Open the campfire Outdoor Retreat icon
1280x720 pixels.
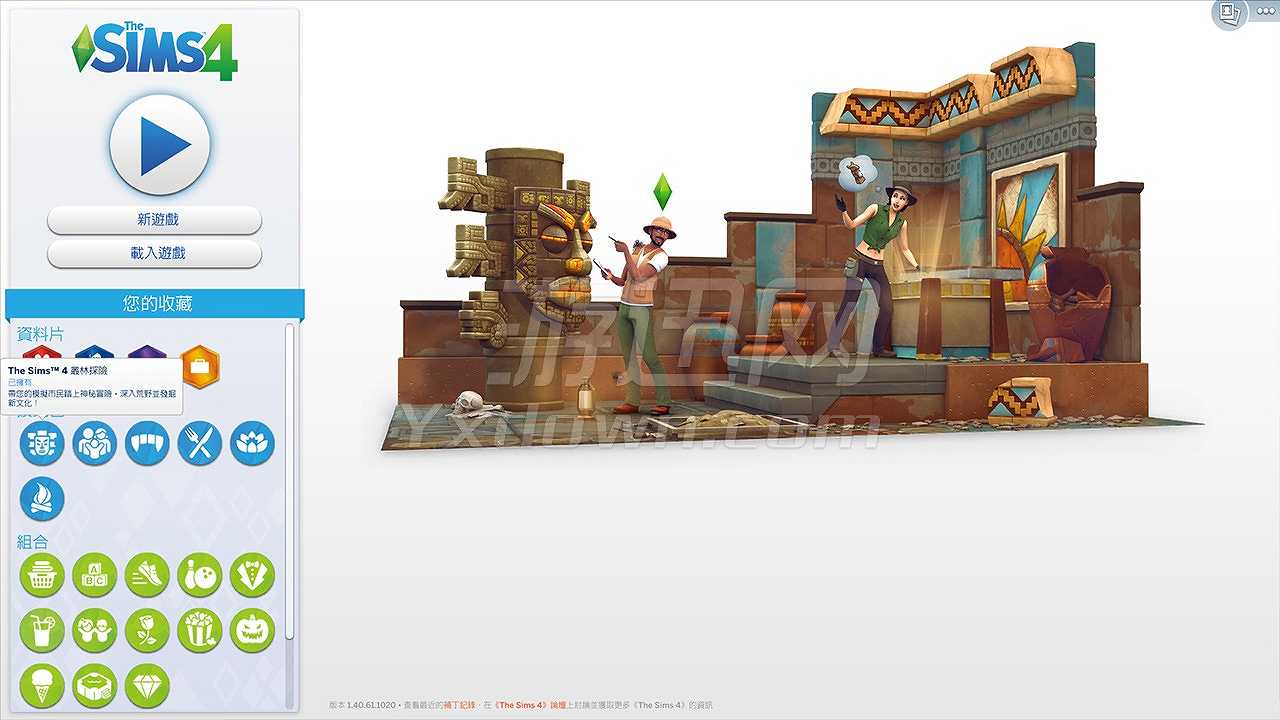point(42,499)
